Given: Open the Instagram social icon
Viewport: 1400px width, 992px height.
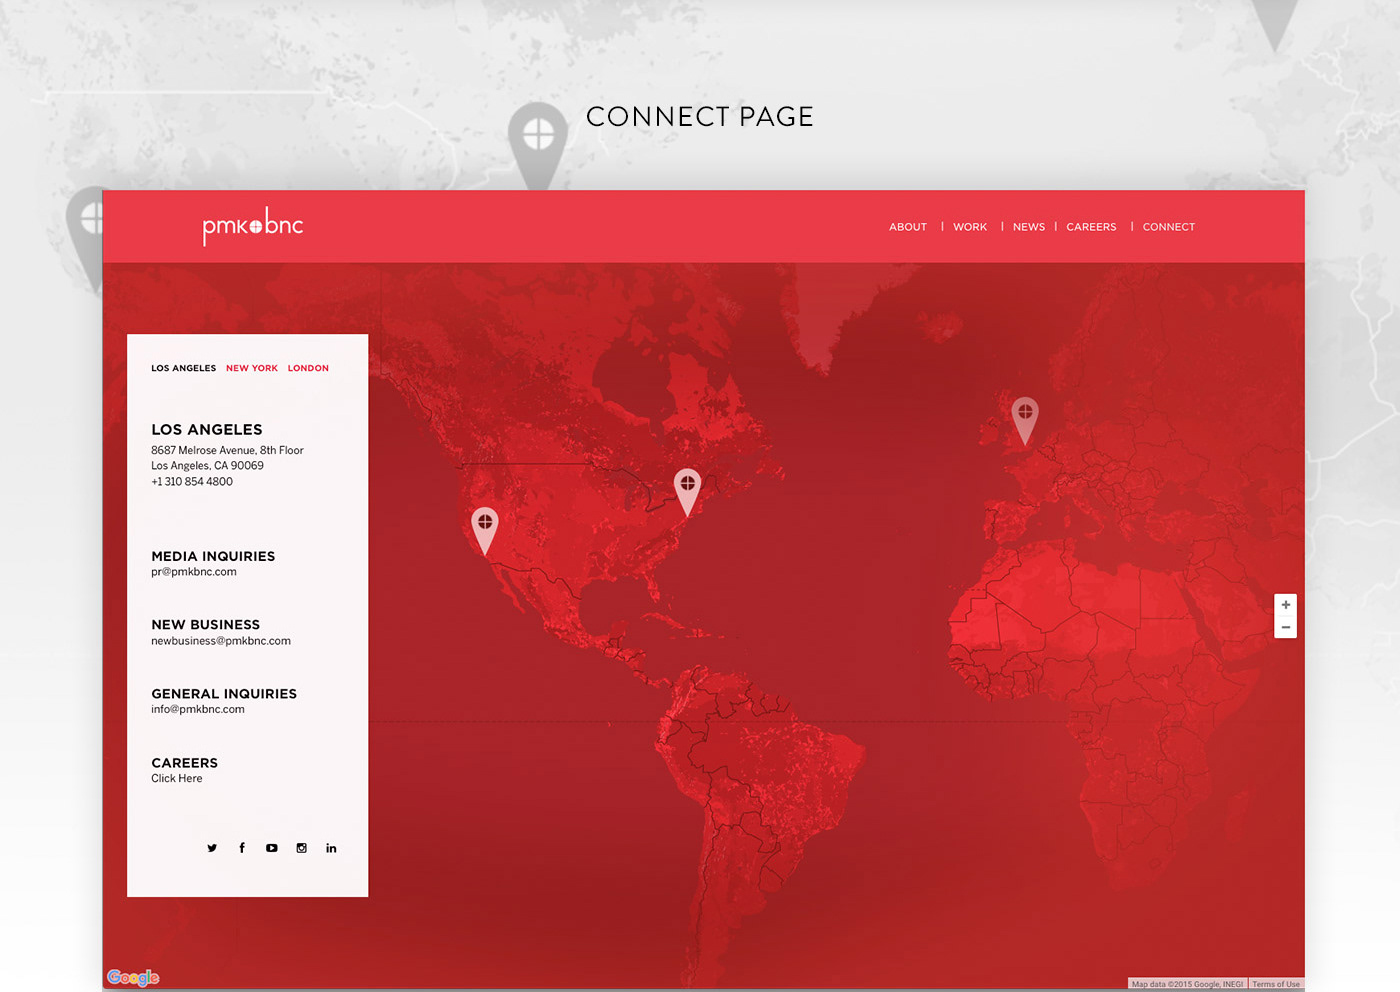Looking at the screenshot, I should tap(301, 848).
